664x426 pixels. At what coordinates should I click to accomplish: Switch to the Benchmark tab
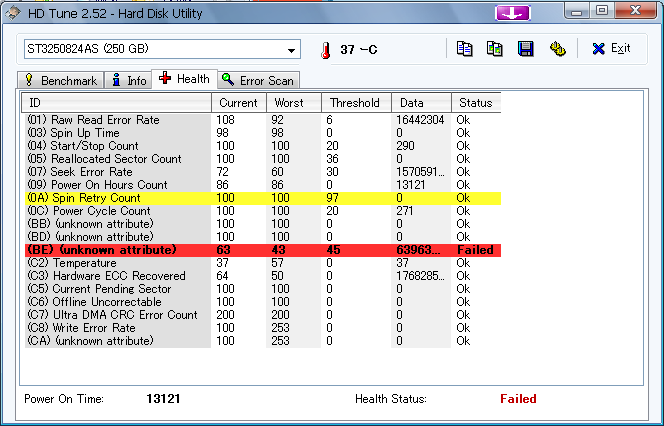[x=61, y=80]
